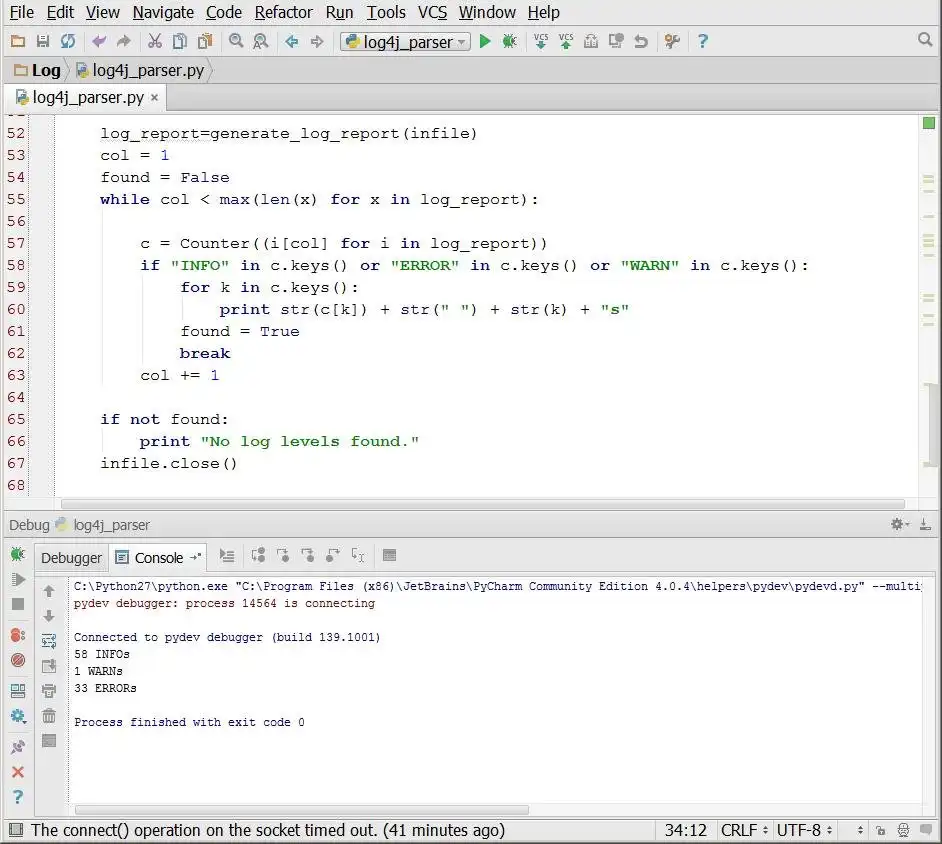Navigate Forward with right arrow icon

317,41
